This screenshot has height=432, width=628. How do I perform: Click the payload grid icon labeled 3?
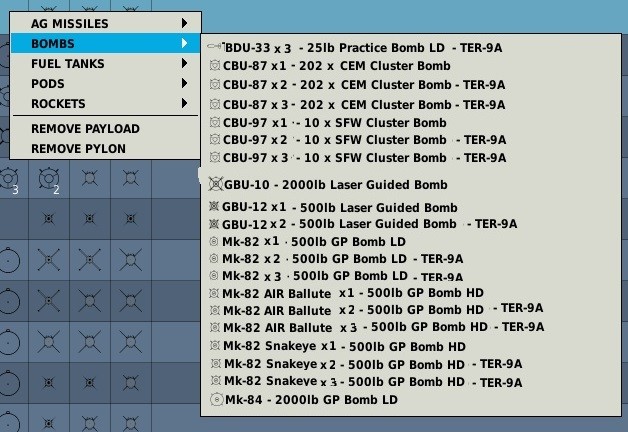click(x=9, y=179)
